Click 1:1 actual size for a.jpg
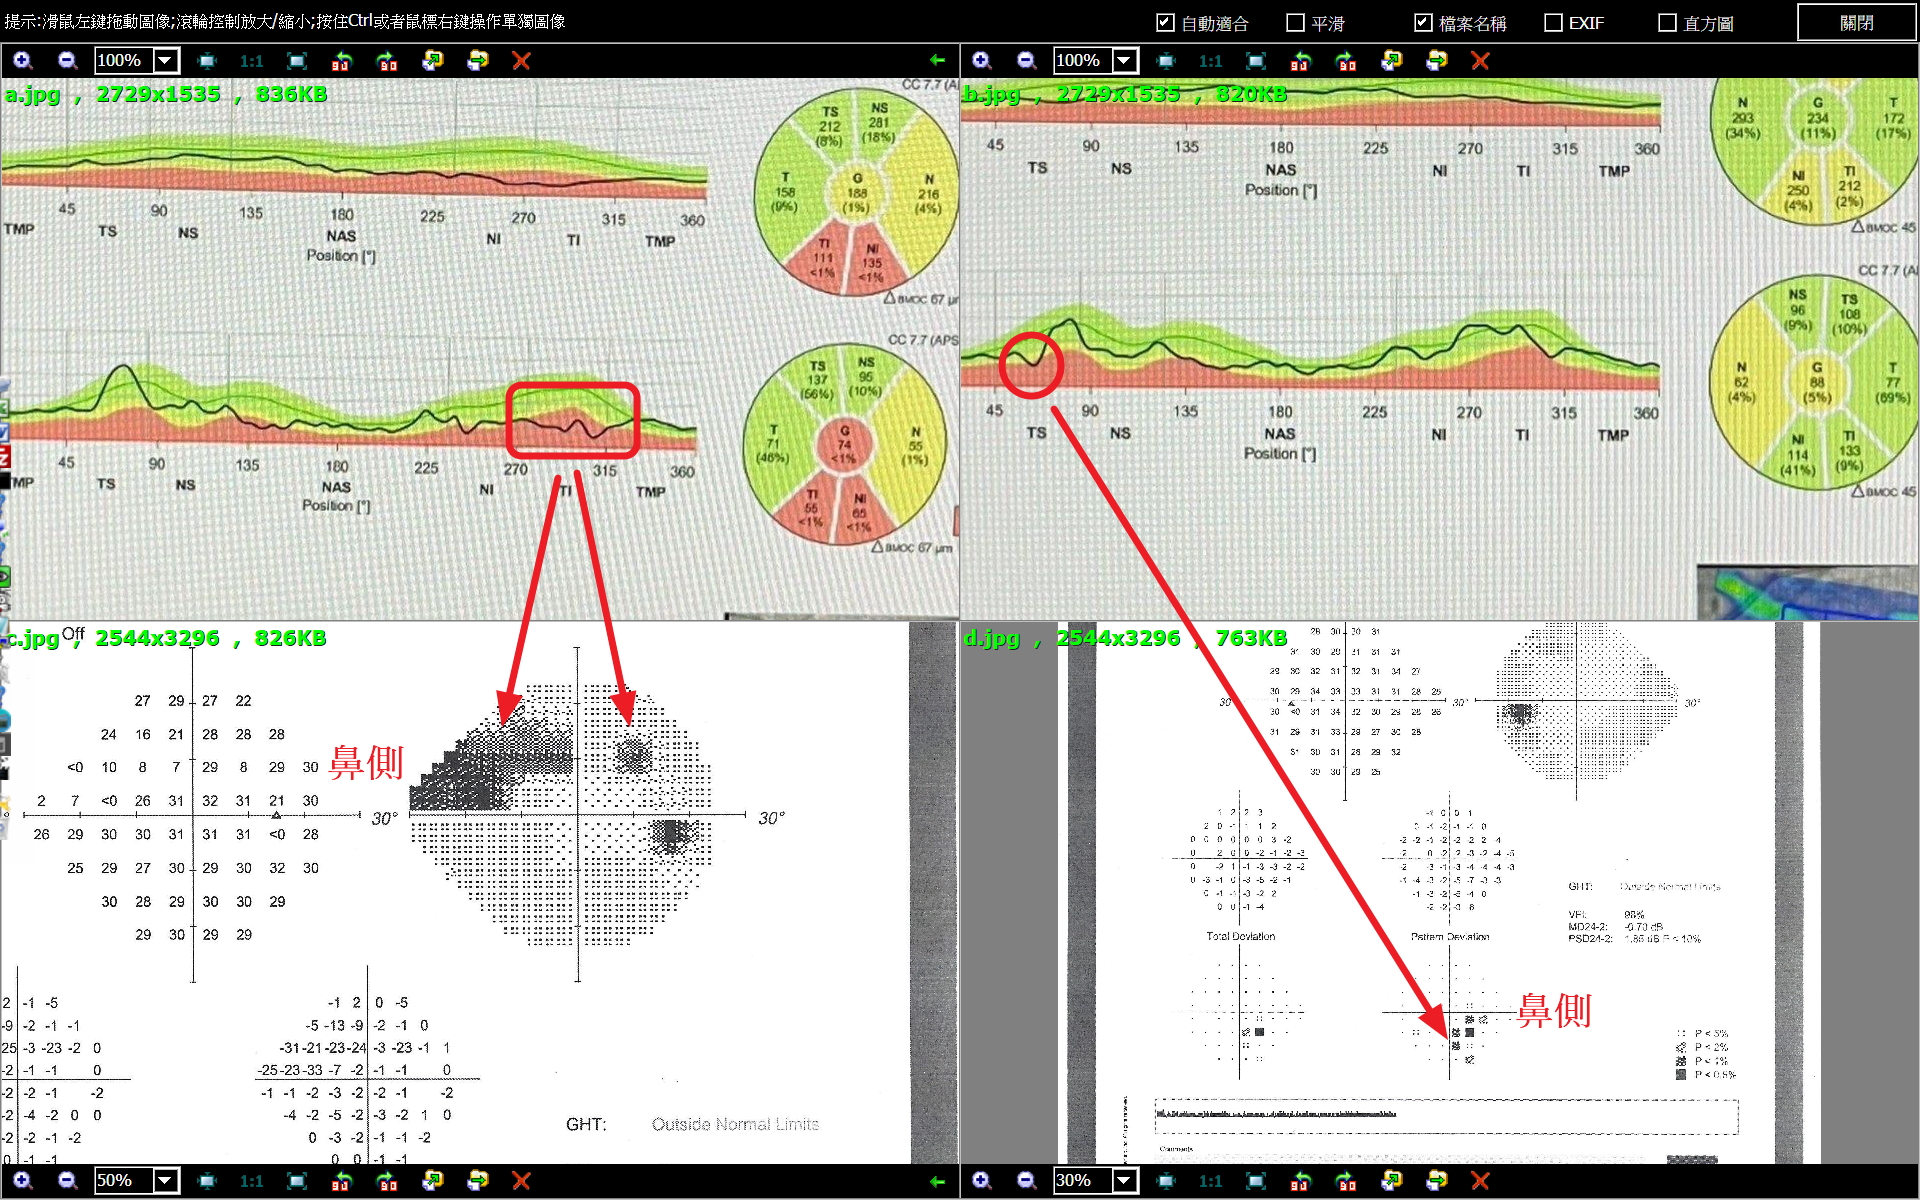Viewport: 1920px width, 1200px height. (x=251, y=61)
